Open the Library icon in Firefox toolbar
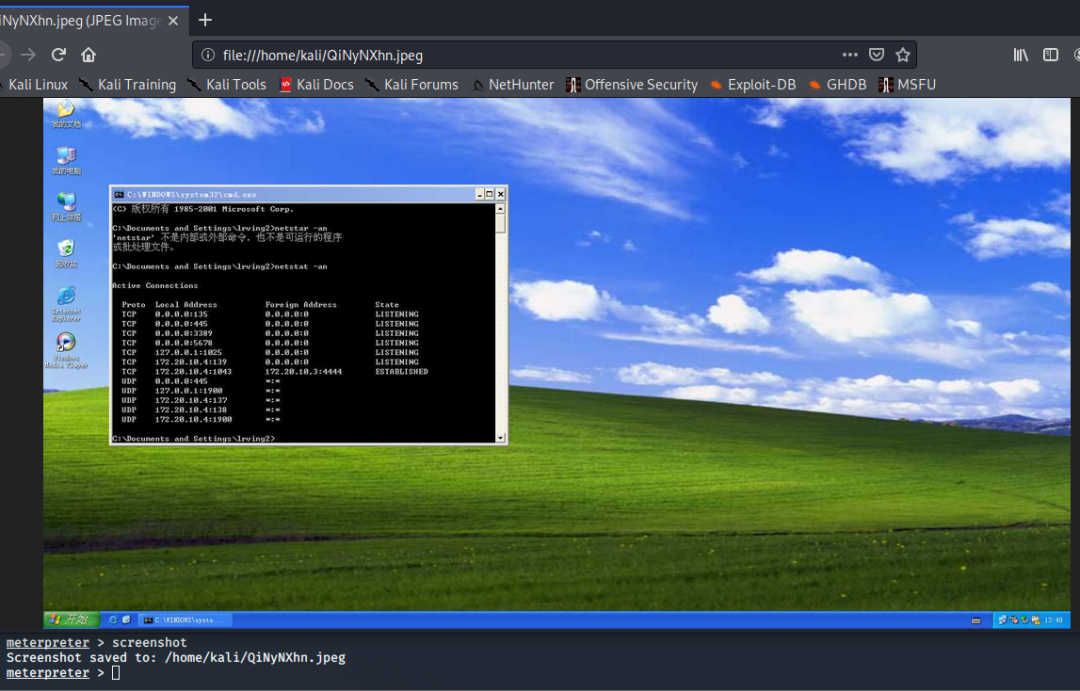The image size is (1080, 691). (x=1021, y=54)
